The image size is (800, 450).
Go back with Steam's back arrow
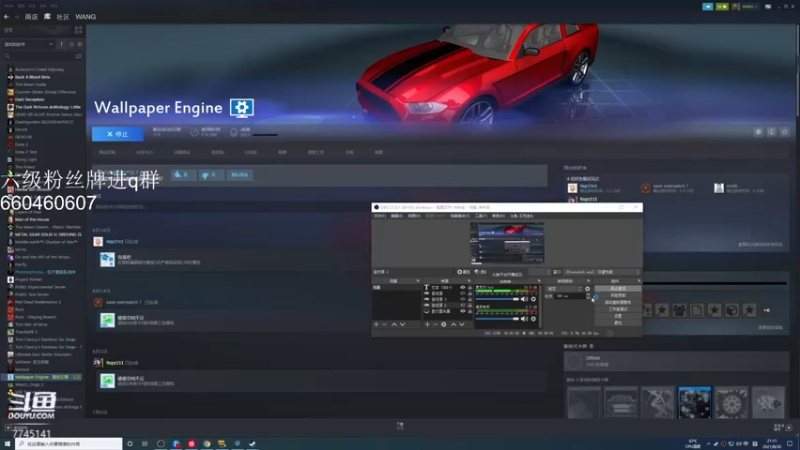click(x=6, y=17)
